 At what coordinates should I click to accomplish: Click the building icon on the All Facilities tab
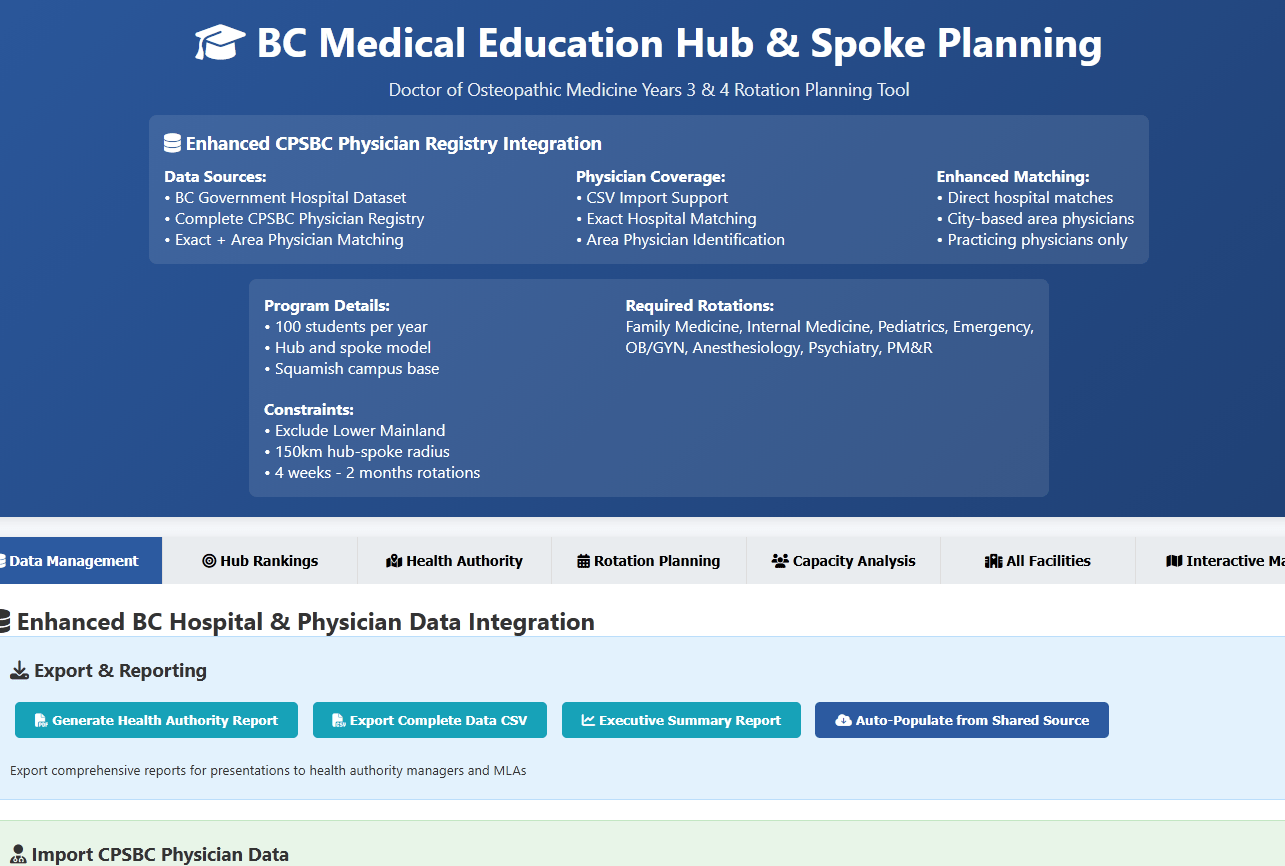[996, 560]
